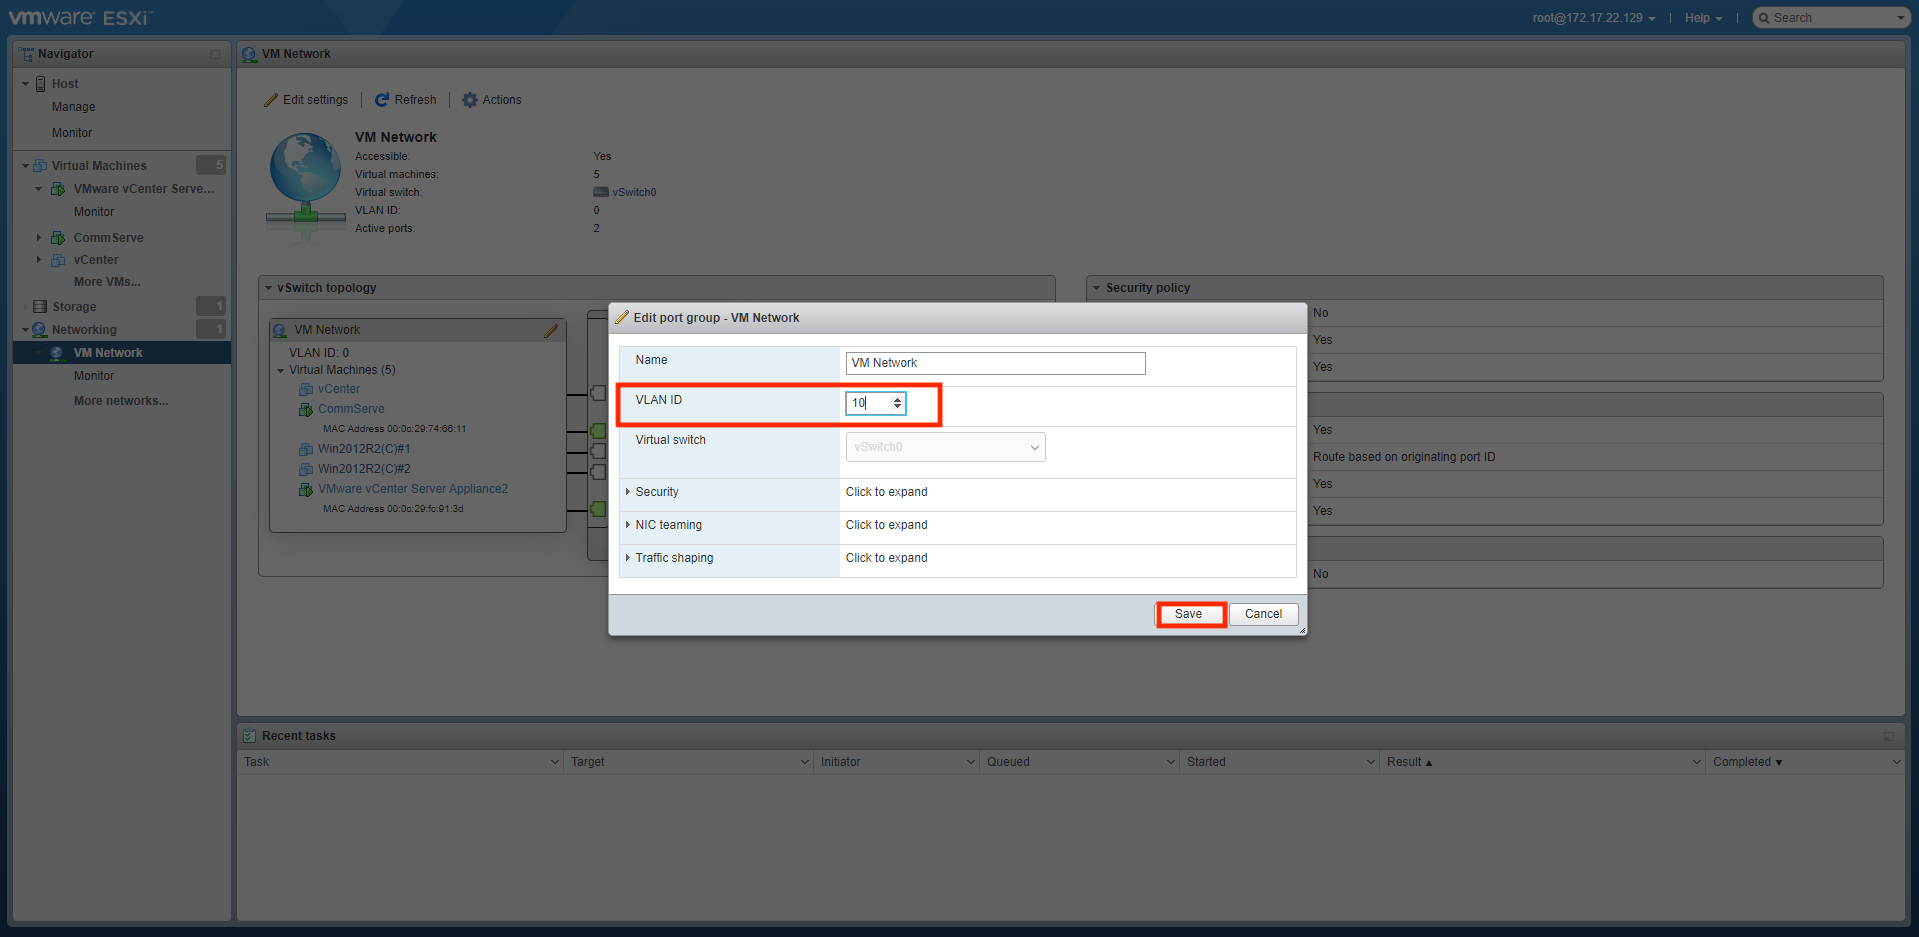This screenshot has width=1919, height=937.
Task: Open the root@172.17.22.129 user menu
Action: pos(1594,18)
